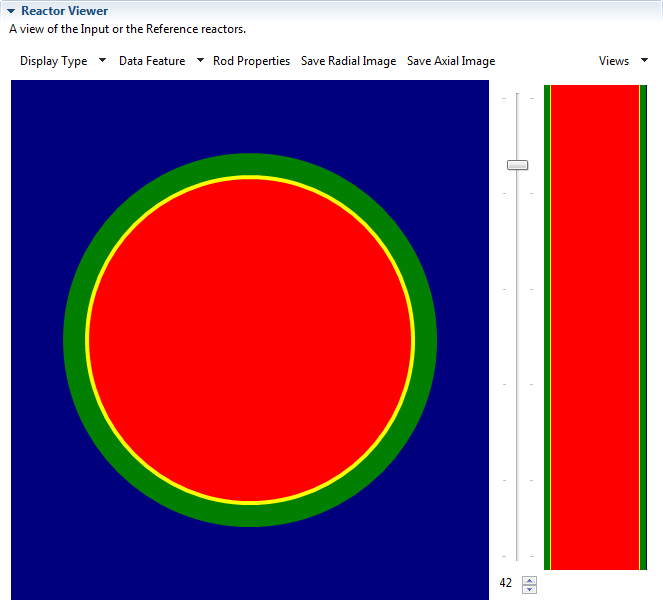This screenshot has height=605, width=663.
Task: Open Rod Properties
Action: (252, 61)
